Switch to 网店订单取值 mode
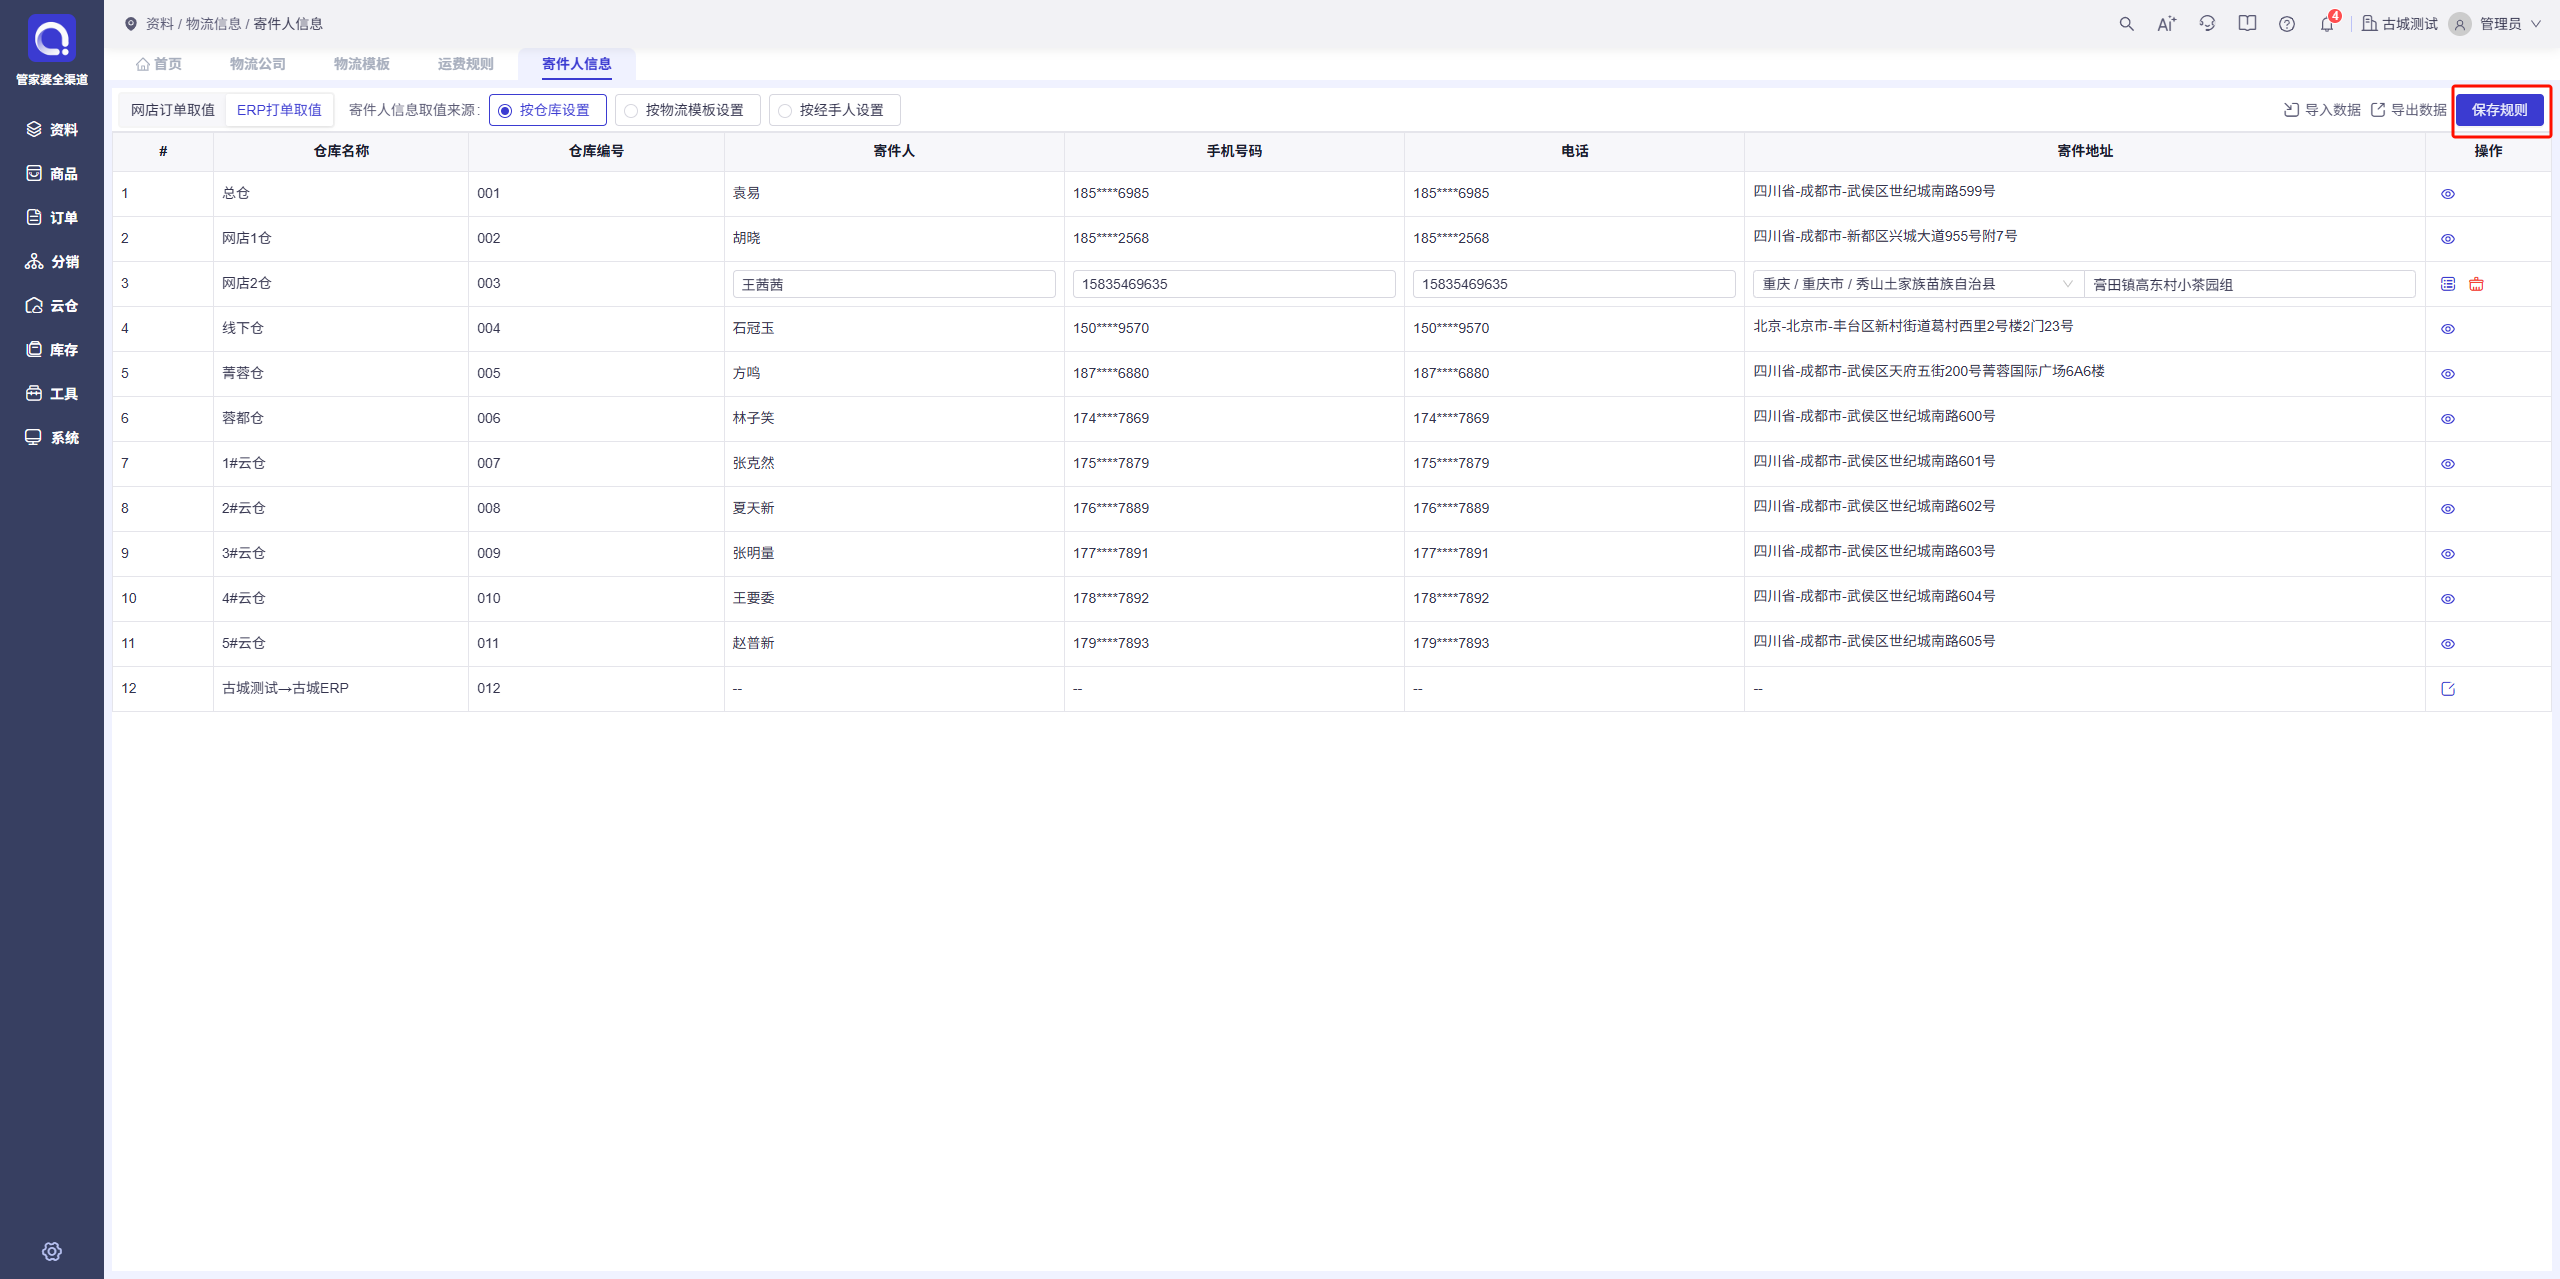The image size is (2560, 1279). tap(172, 110)
